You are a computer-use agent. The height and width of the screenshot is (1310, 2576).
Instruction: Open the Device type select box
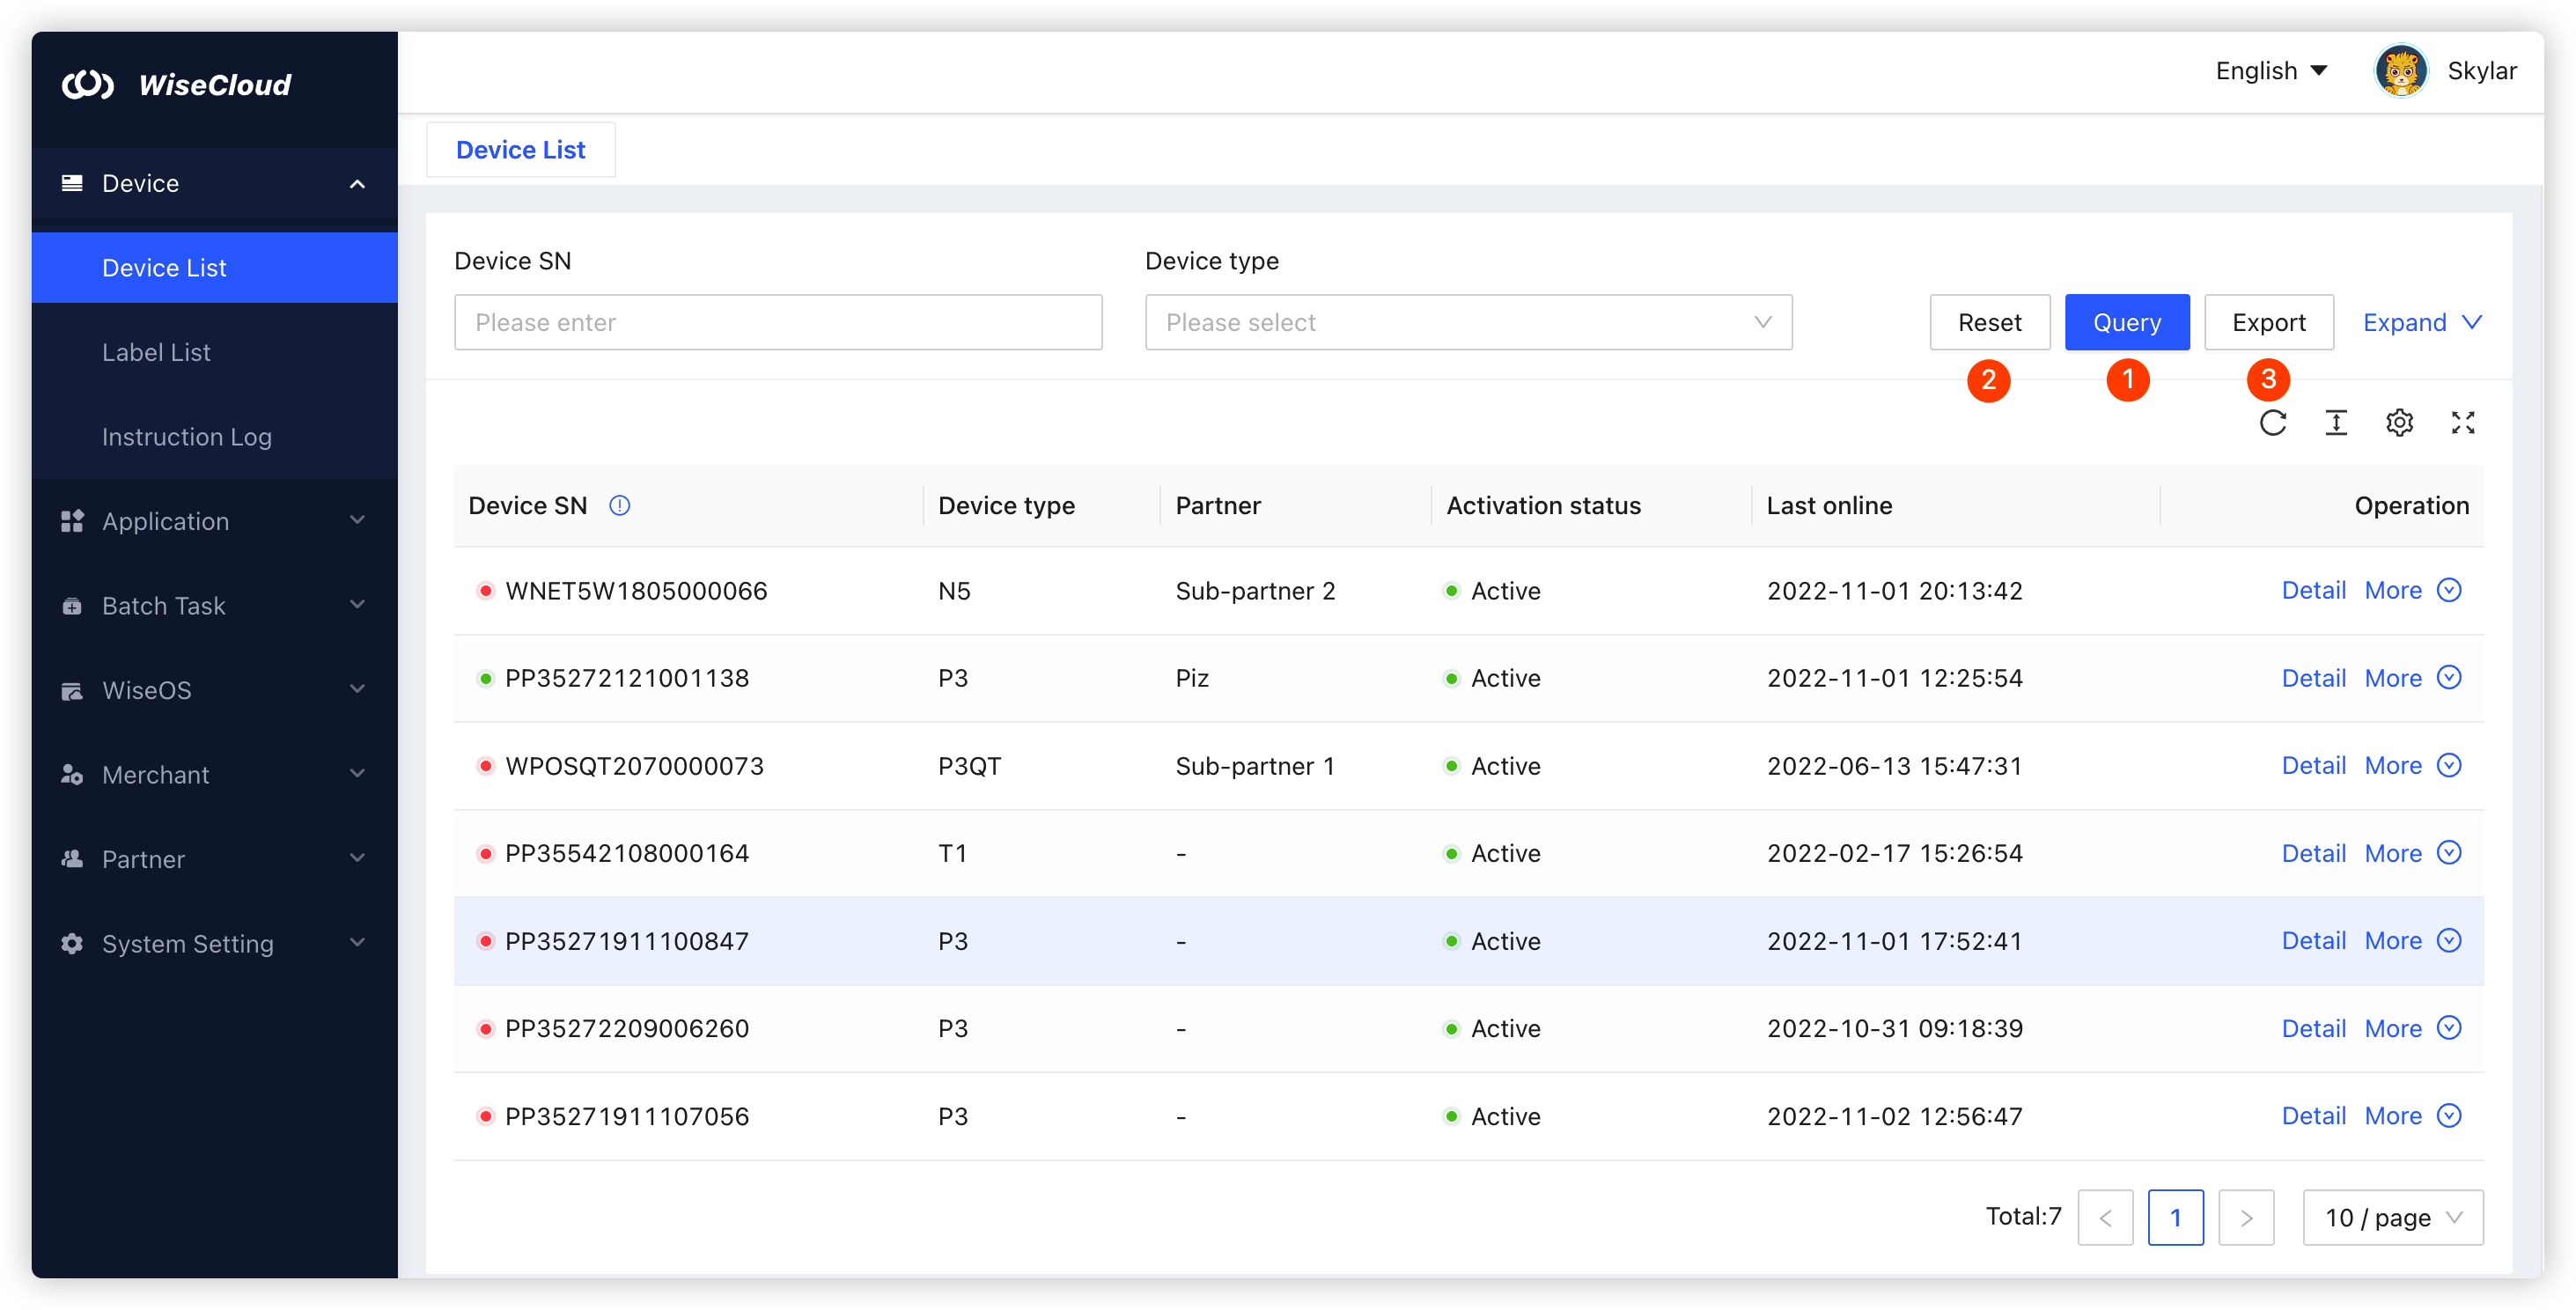click(1467, 322)
